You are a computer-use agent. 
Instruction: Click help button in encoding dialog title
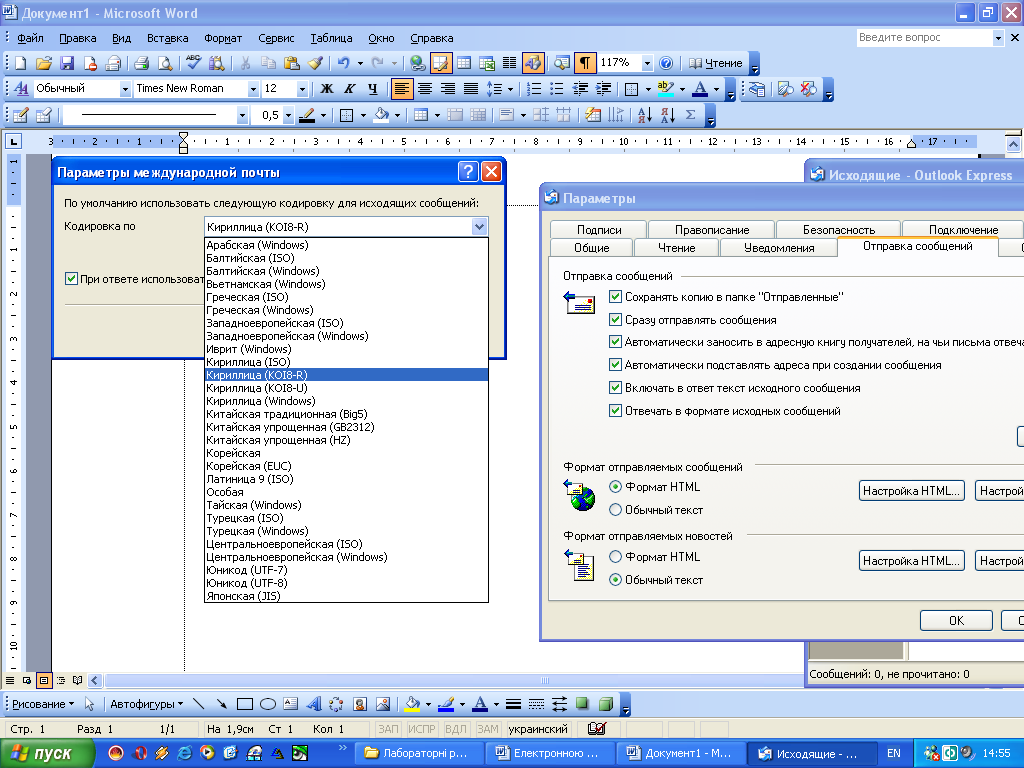tap(468, 172)
